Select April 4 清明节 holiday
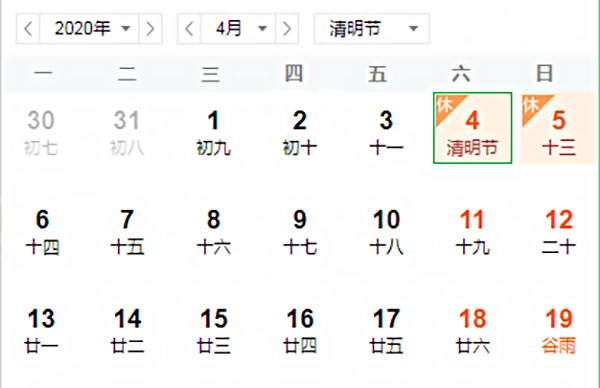The height and width of the screenshot is (388, 600). click(473, 128)
